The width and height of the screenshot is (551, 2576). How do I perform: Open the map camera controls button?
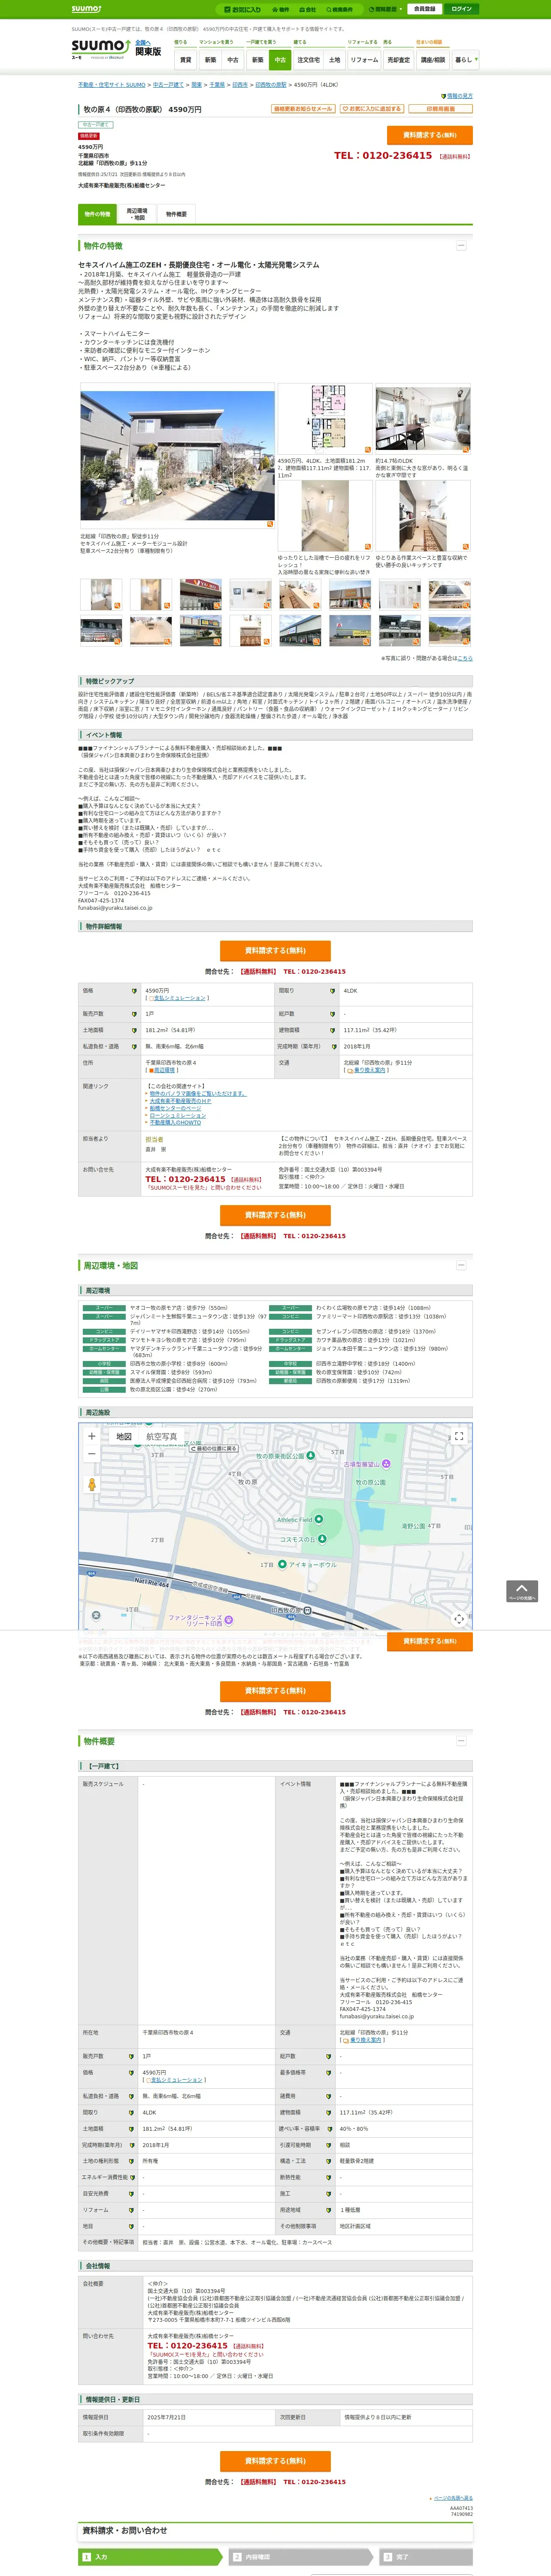459,1619
